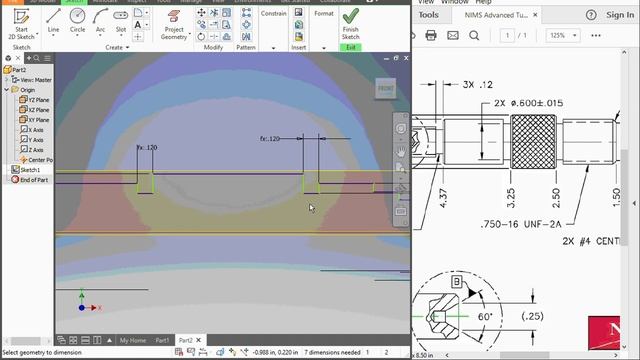
Task: Click the Move tool in Modify panel
Action: (x=201, y=13)
